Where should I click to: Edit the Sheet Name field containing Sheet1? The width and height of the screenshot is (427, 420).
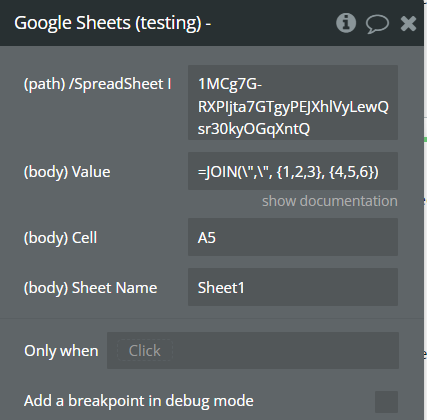coord(293,287)
